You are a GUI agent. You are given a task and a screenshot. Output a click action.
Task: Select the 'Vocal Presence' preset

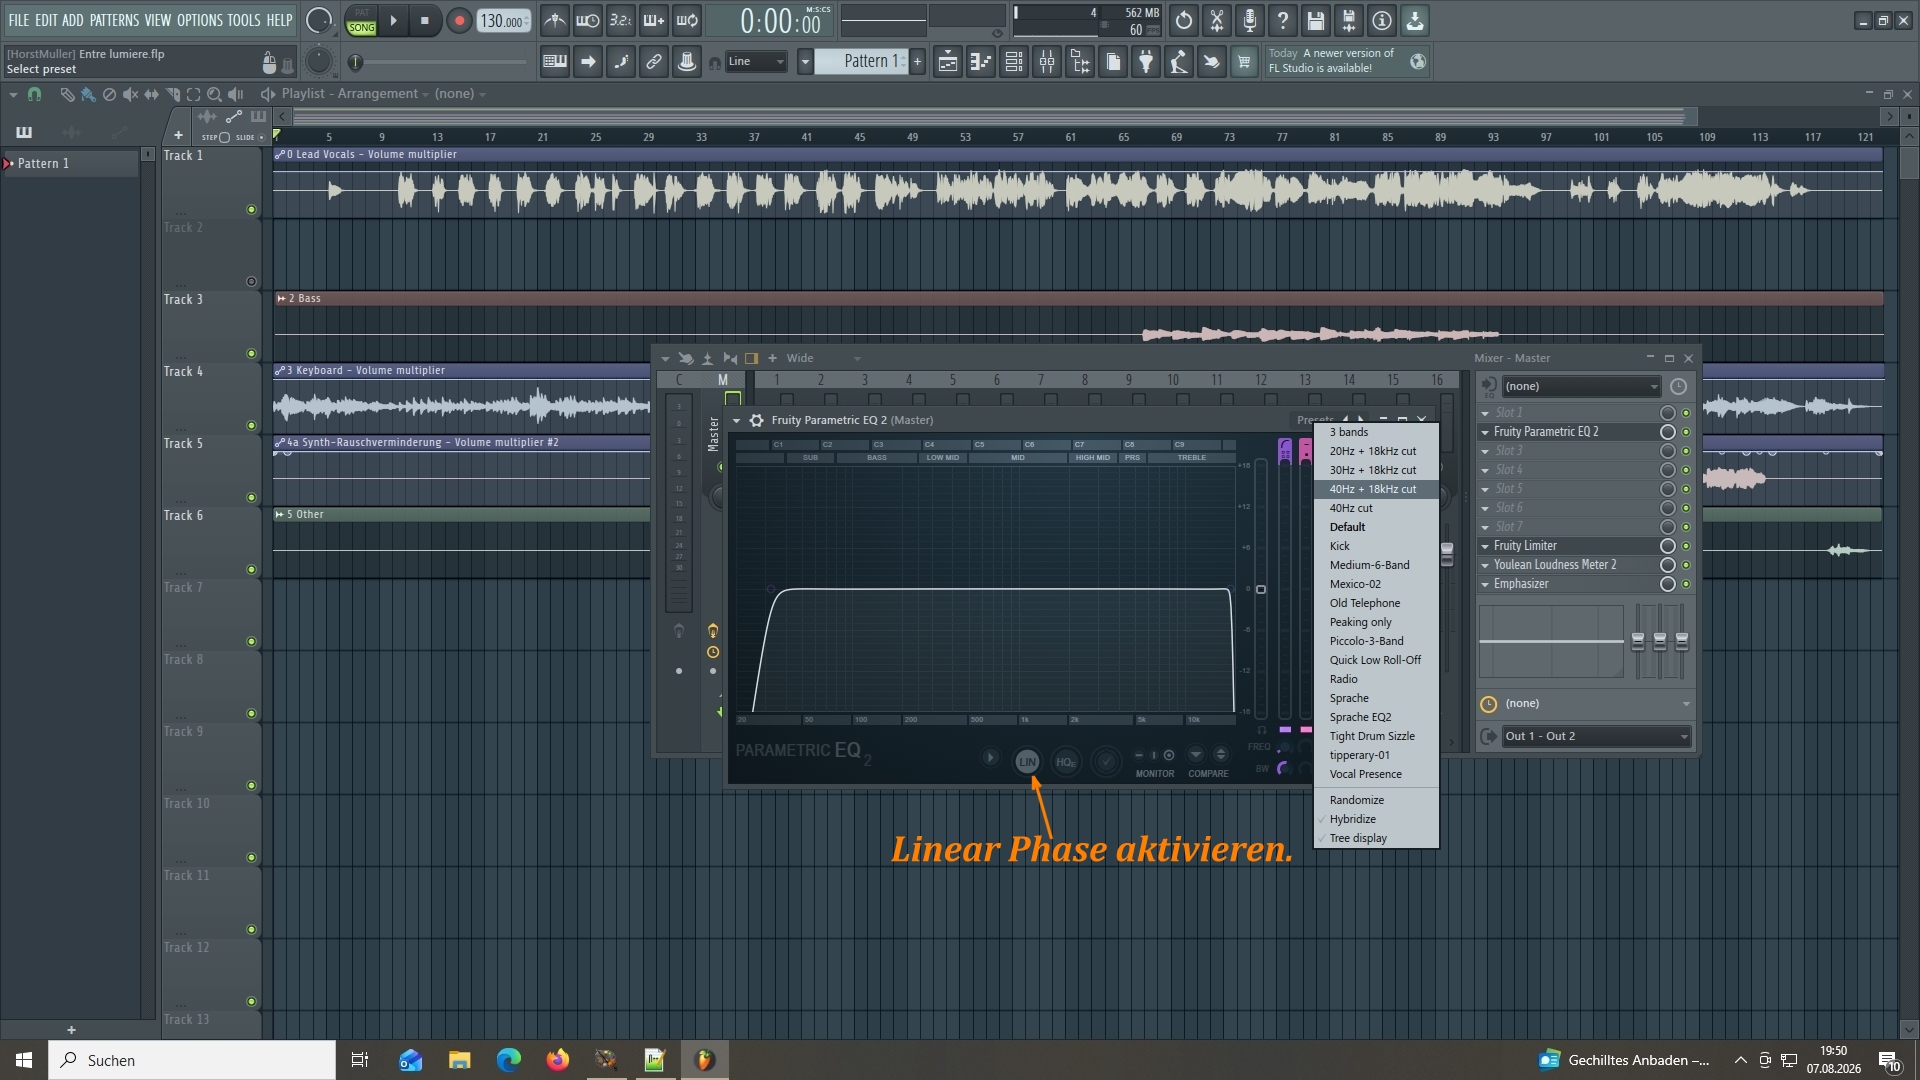(x=1376, y=774)
